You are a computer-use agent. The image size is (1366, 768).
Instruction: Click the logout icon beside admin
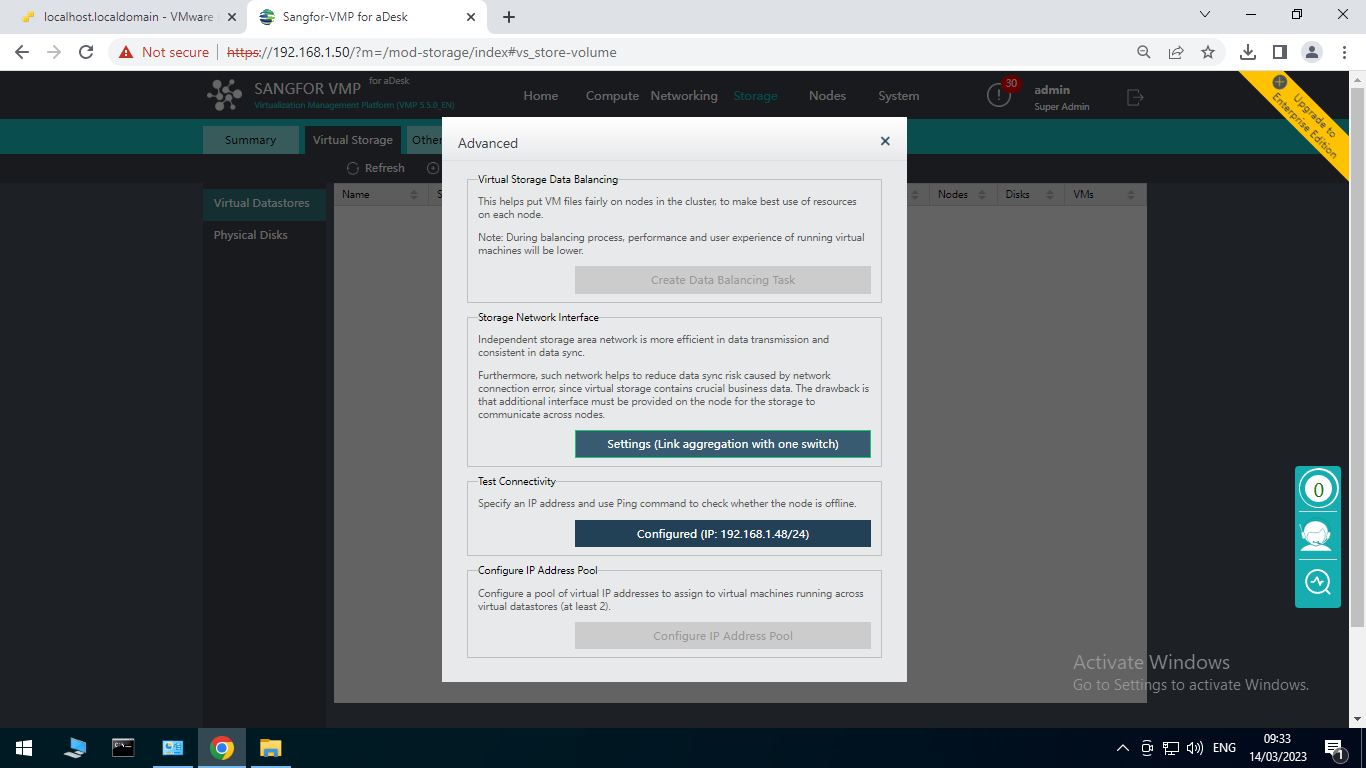point(1133,95)
